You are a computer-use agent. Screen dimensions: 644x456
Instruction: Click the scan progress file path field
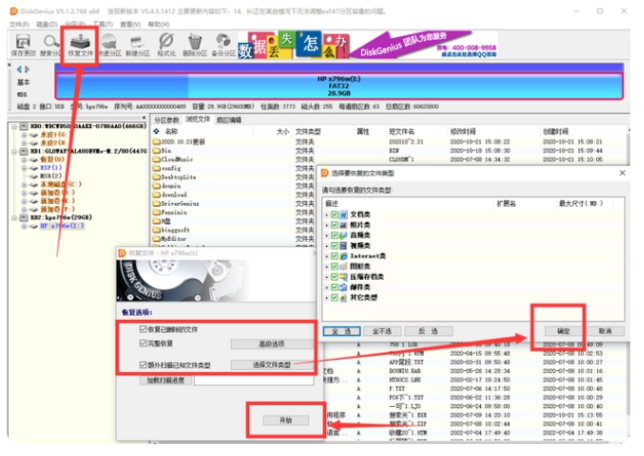[x=254, y=380]
